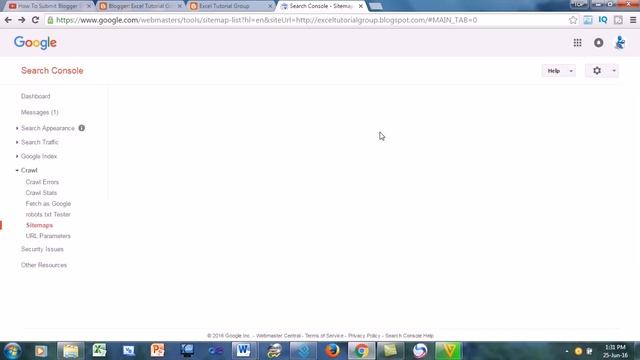This screenshot has height=360, width=640.
Task: Open Security Issues
Action: coord(42,249)
